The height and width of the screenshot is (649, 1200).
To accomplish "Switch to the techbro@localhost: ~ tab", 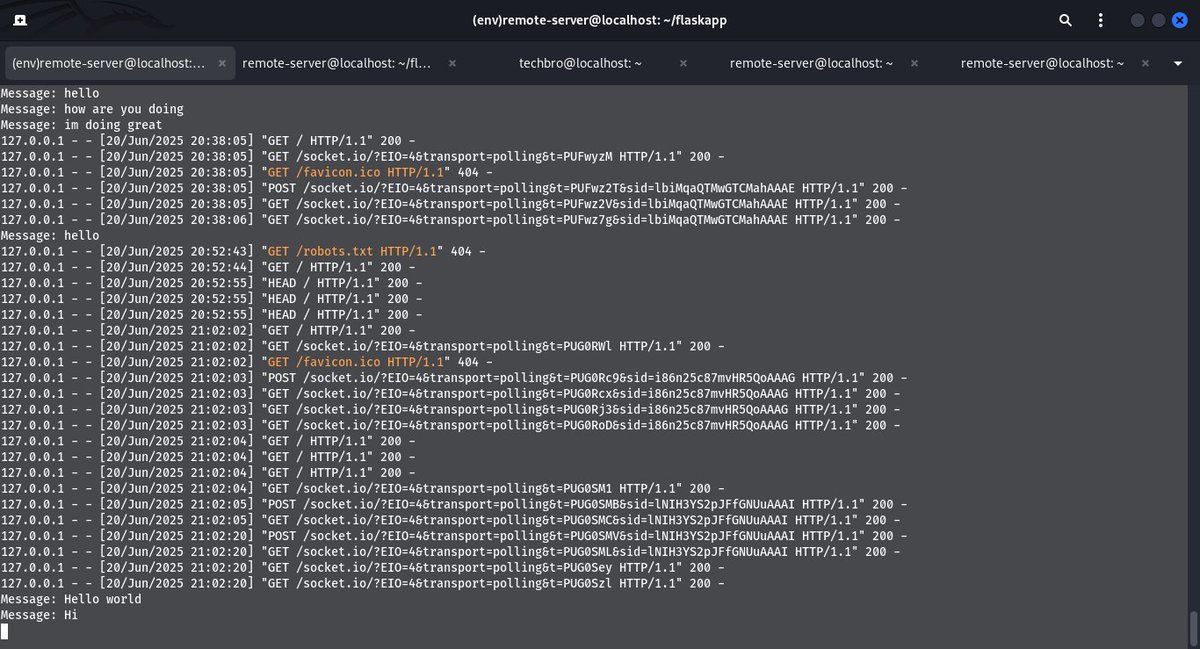I will tap(580, 63).
